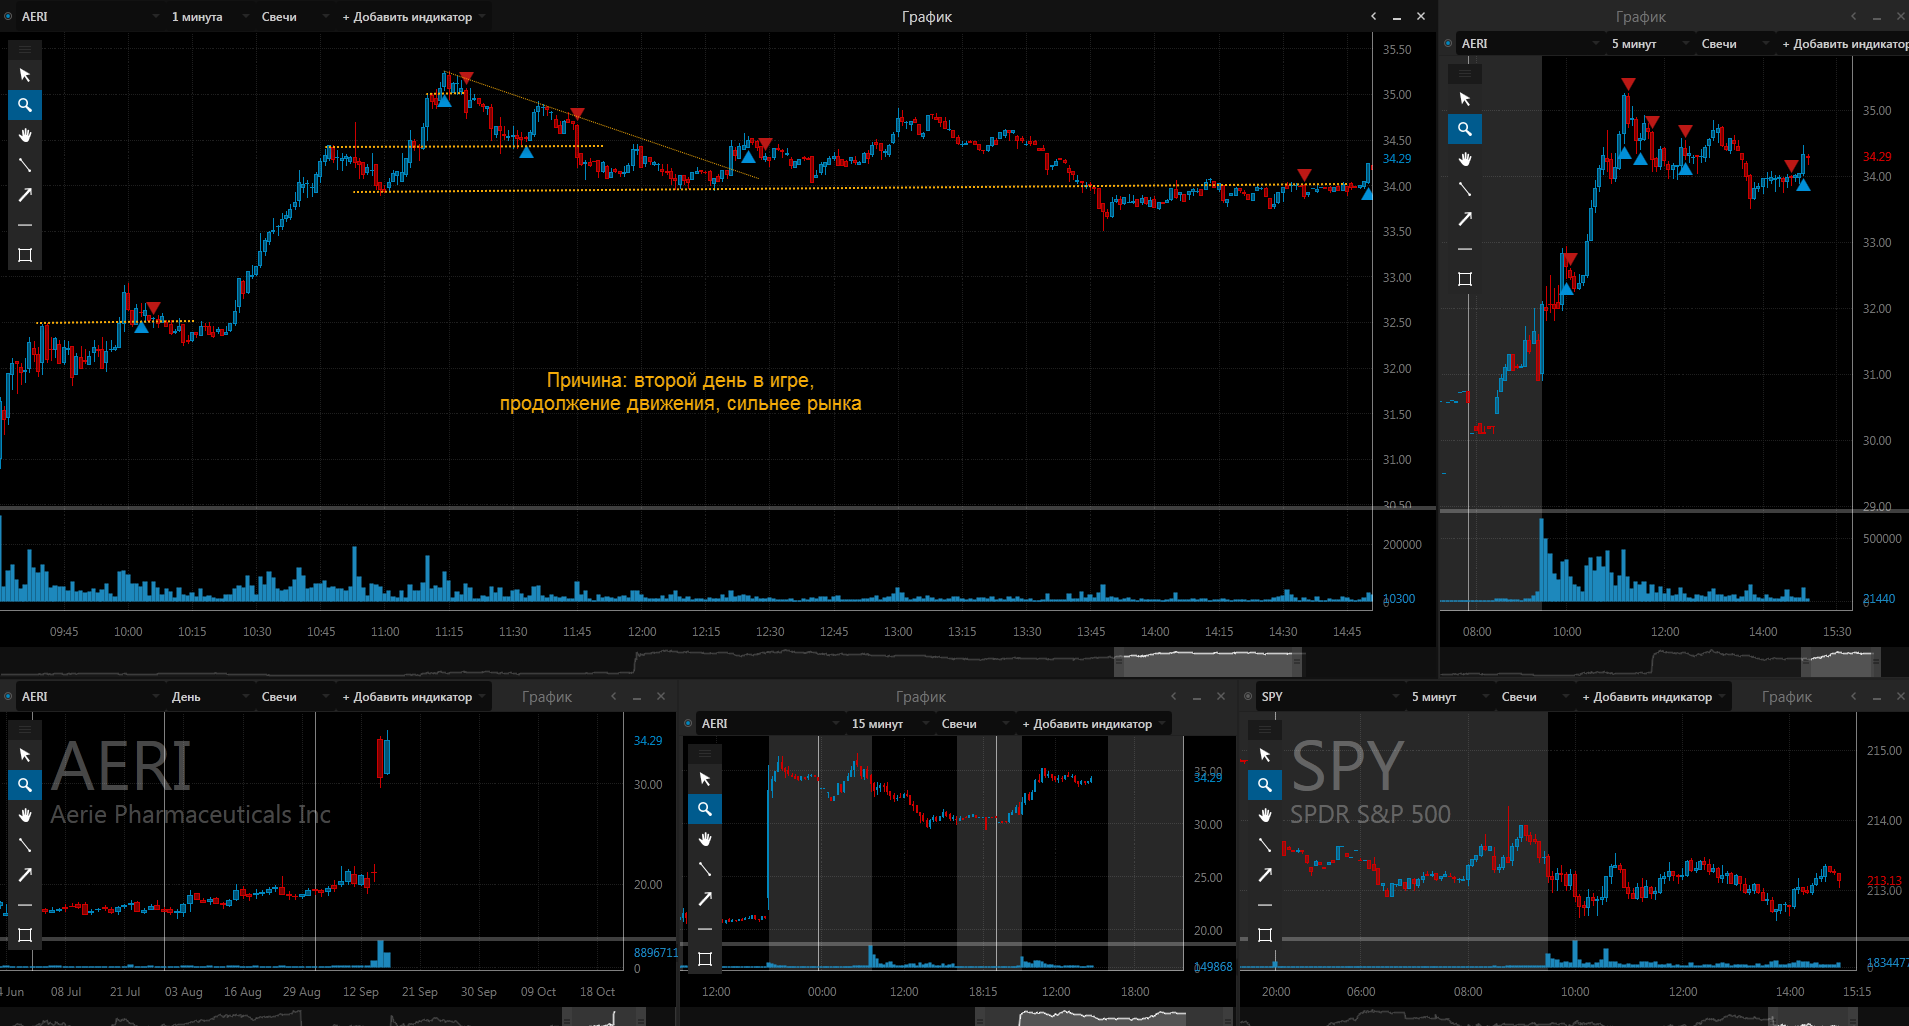Viewport: 1909px width, 1026px height.
Task: Open 'День' timeframe dropdown in daily chart
Action: [210, 697]
